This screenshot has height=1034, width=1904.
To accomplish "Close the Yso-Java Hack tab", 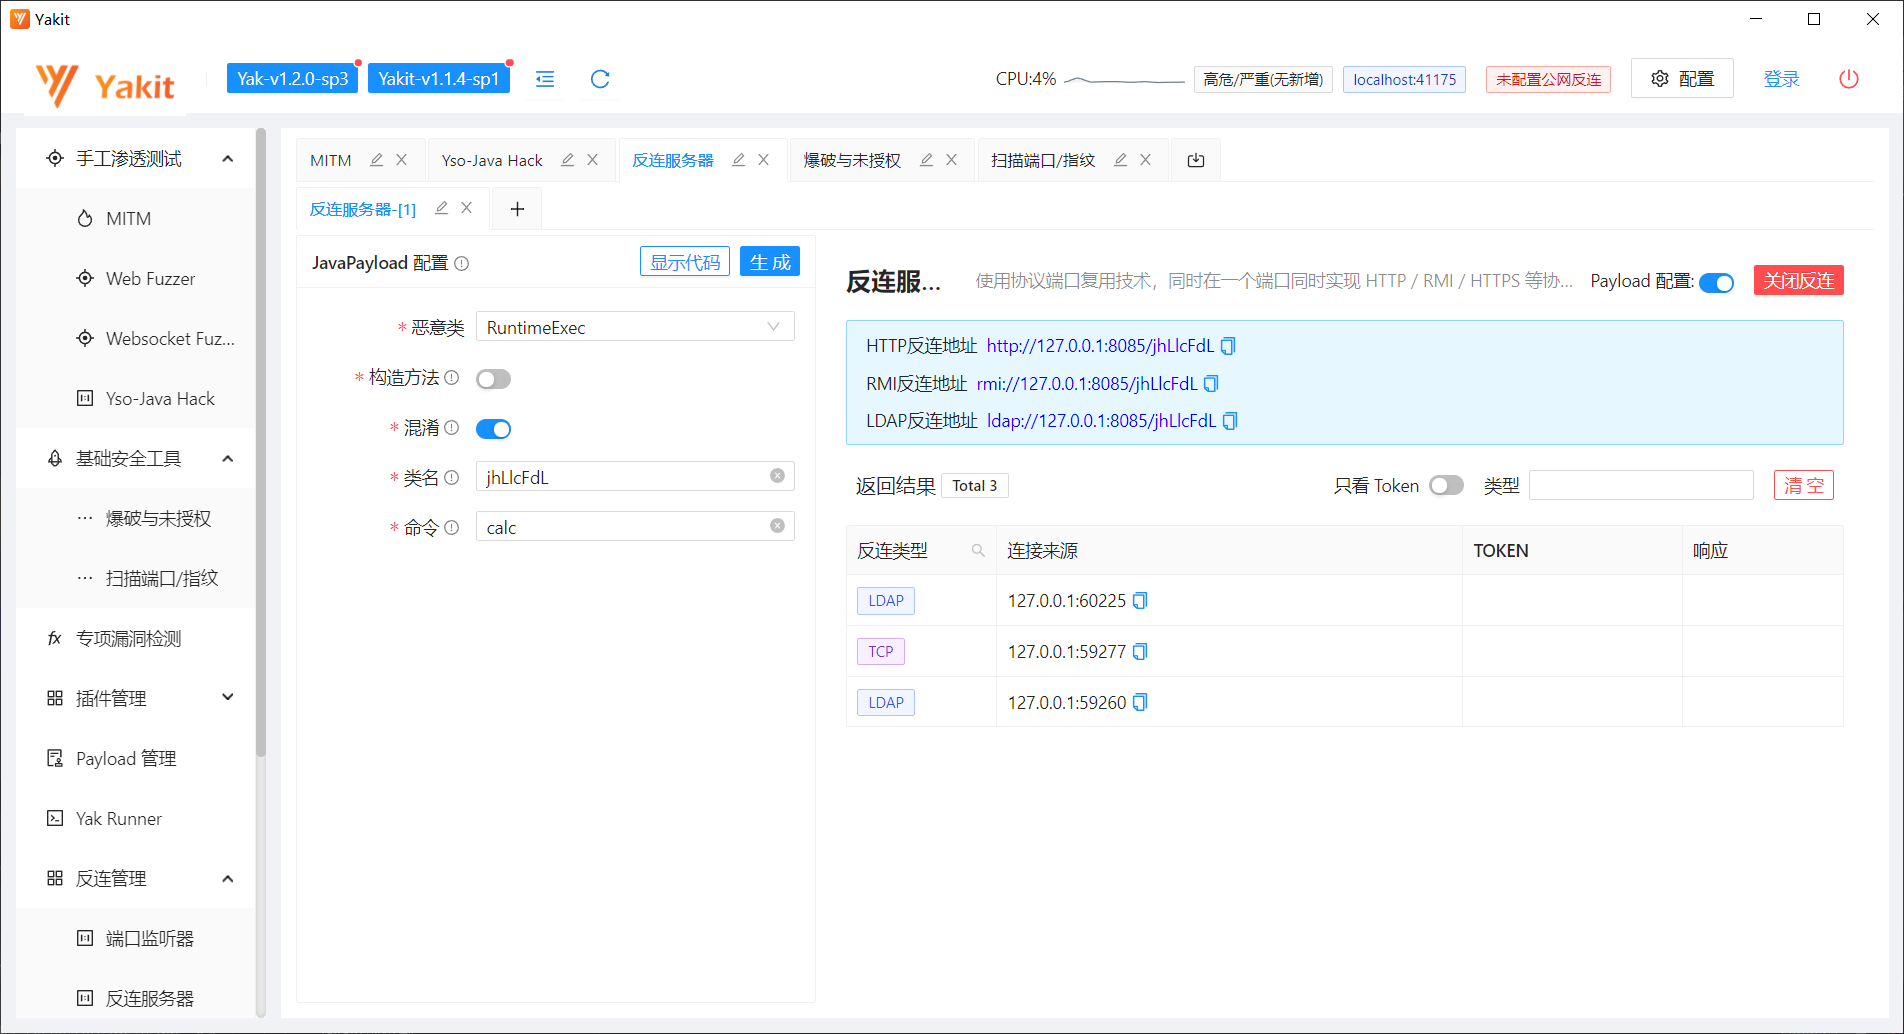I will click(x=592, y=160).
